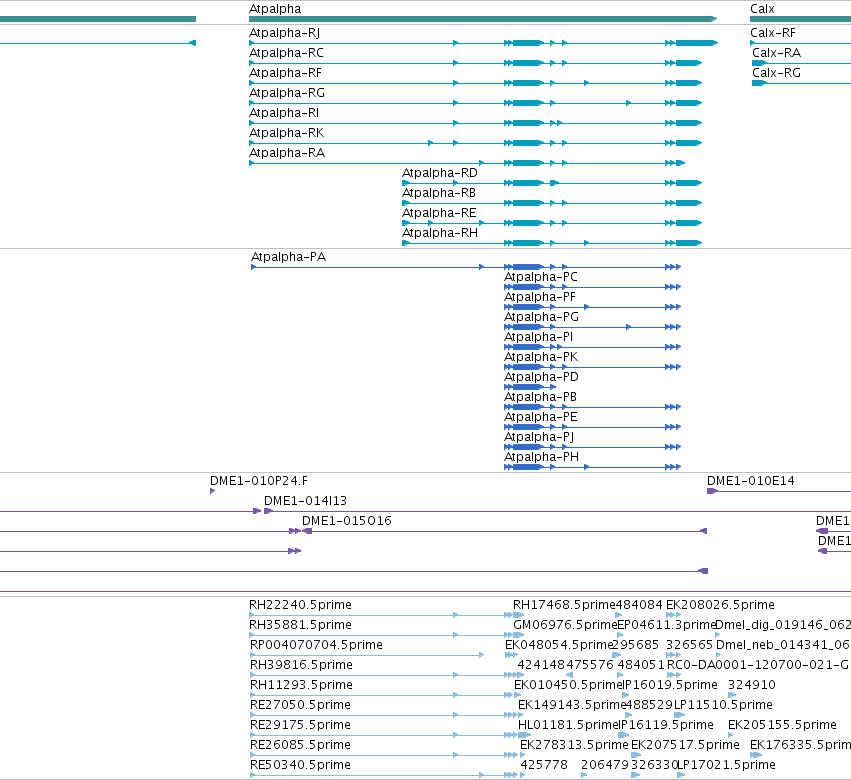Select EST HL01181.5prime
Viewport: 851px width, 780px height.
click(x=568, y=726)
